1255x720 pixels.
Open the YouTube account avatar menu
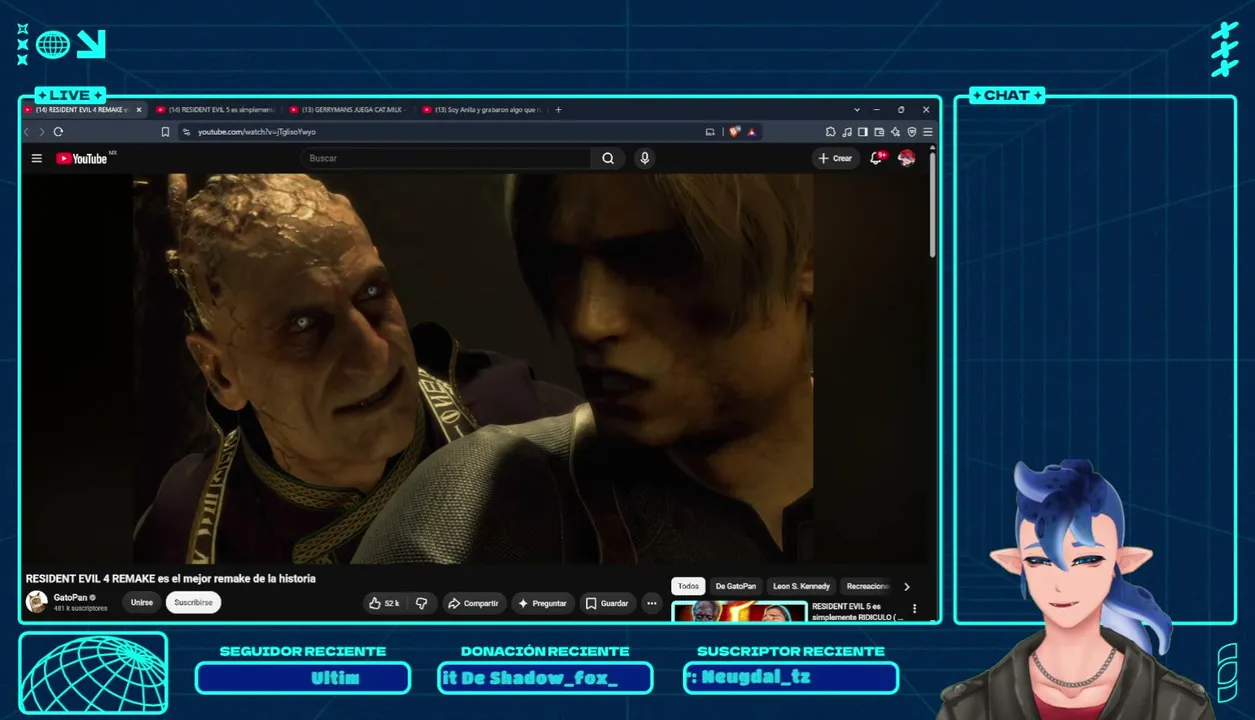pyautogui.click(x=906, y=158)
